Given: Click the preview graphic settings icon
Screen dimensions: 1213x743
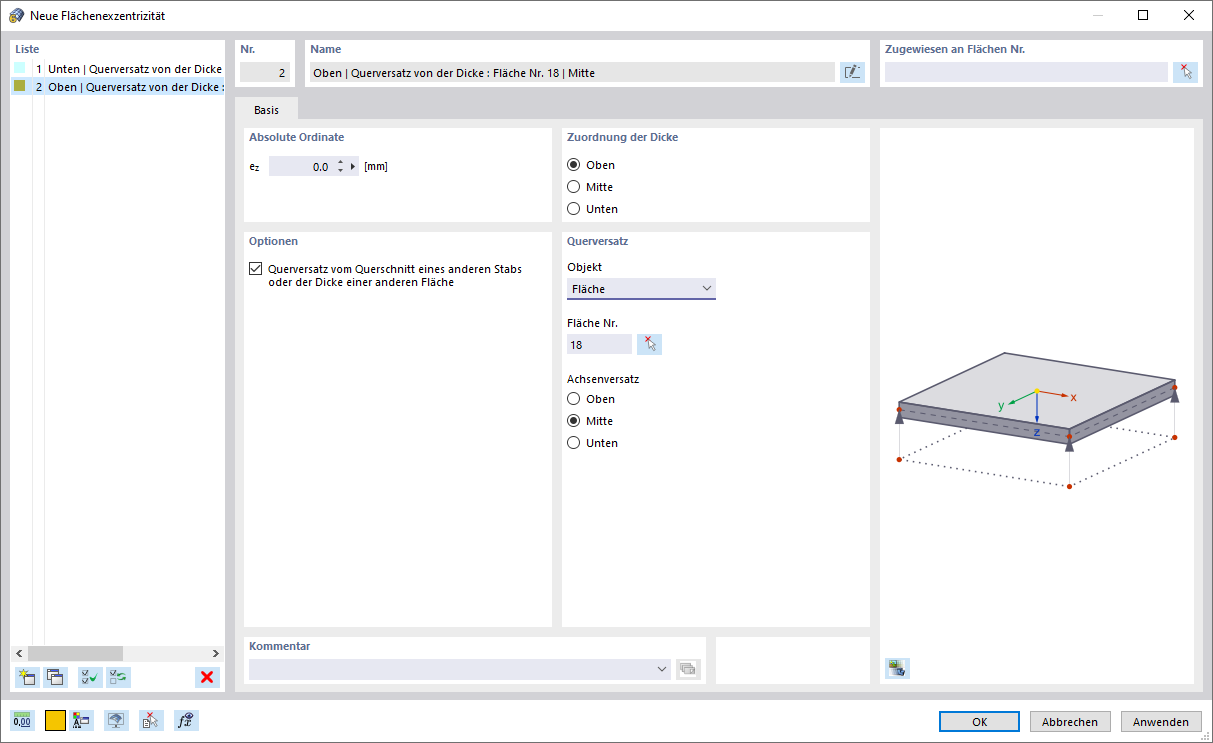Looking at the screenshot, I should [x=897, y=668].
